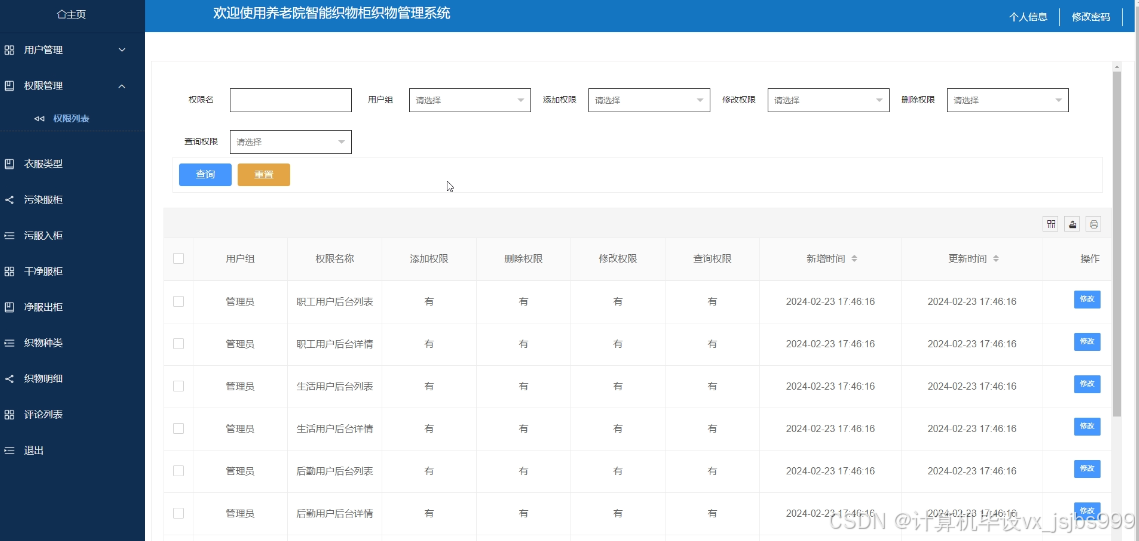The width and height of the screenshot is (1139, 541).
Task: Click the 权限名 text input field
Action: pos(291,100)
